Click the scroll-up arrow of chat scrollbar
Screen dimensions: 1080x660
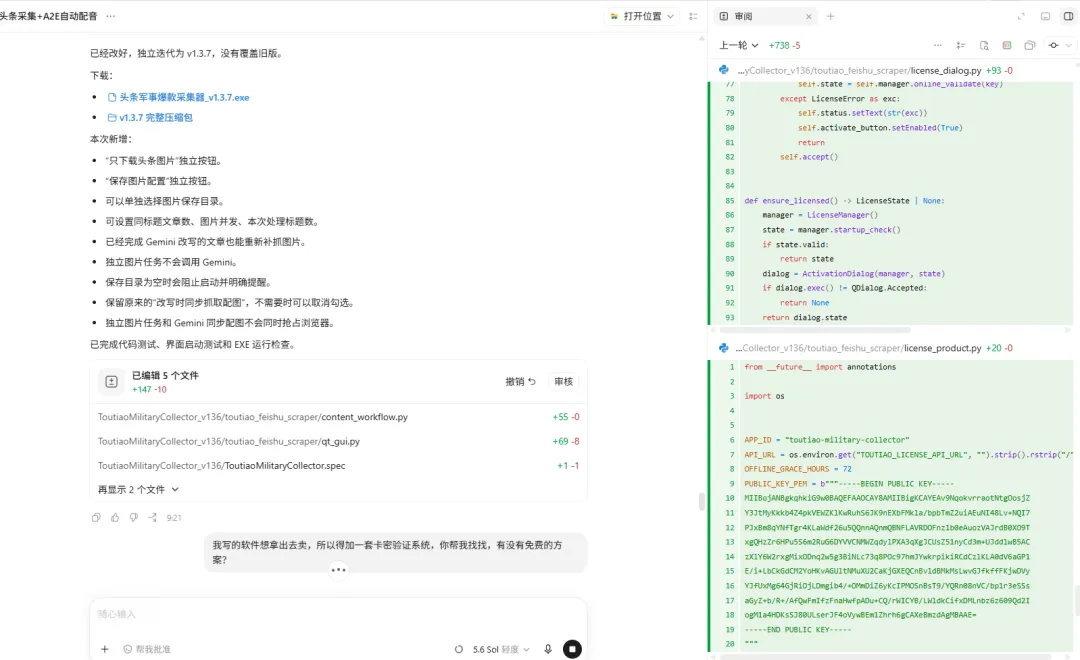pyautogui.click(x=702, y=39)
